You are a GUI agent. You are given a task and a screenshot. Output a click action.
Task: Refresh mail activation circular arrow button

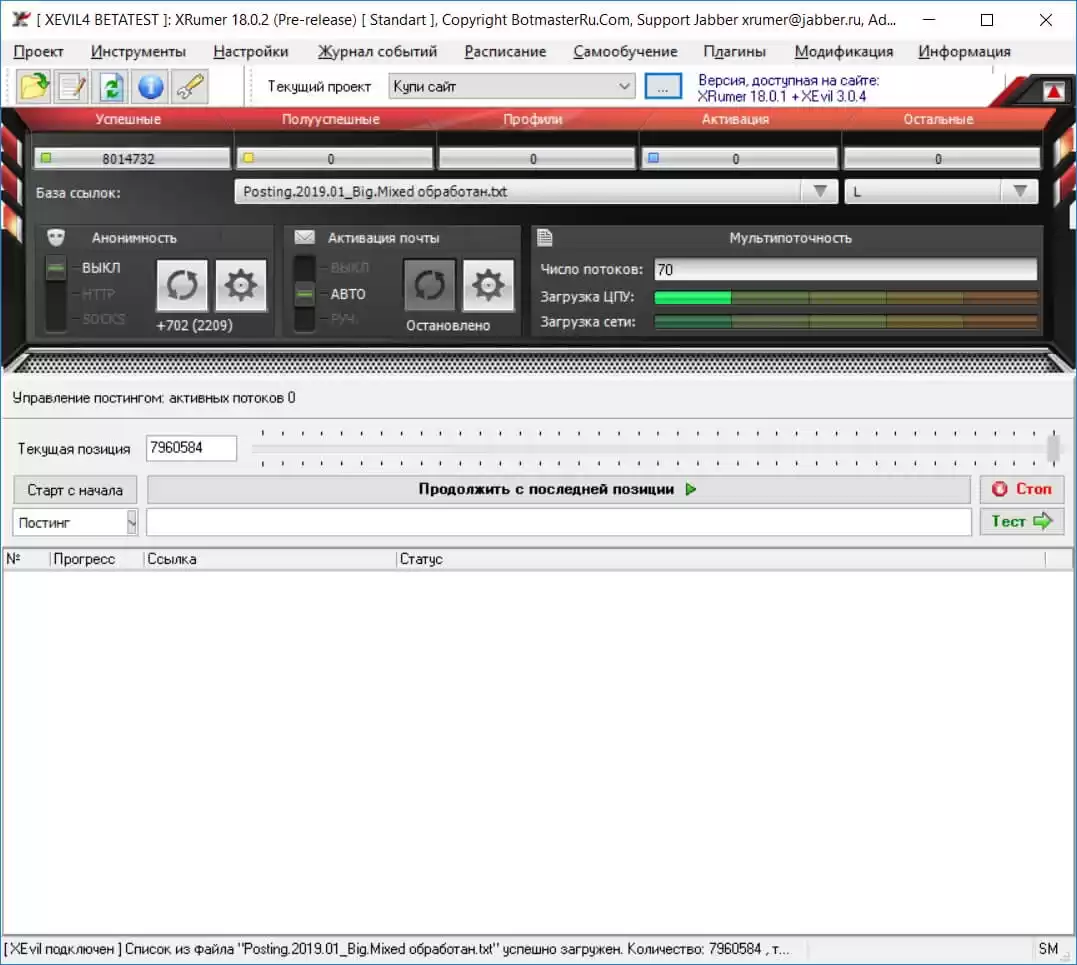click(429, 285)
